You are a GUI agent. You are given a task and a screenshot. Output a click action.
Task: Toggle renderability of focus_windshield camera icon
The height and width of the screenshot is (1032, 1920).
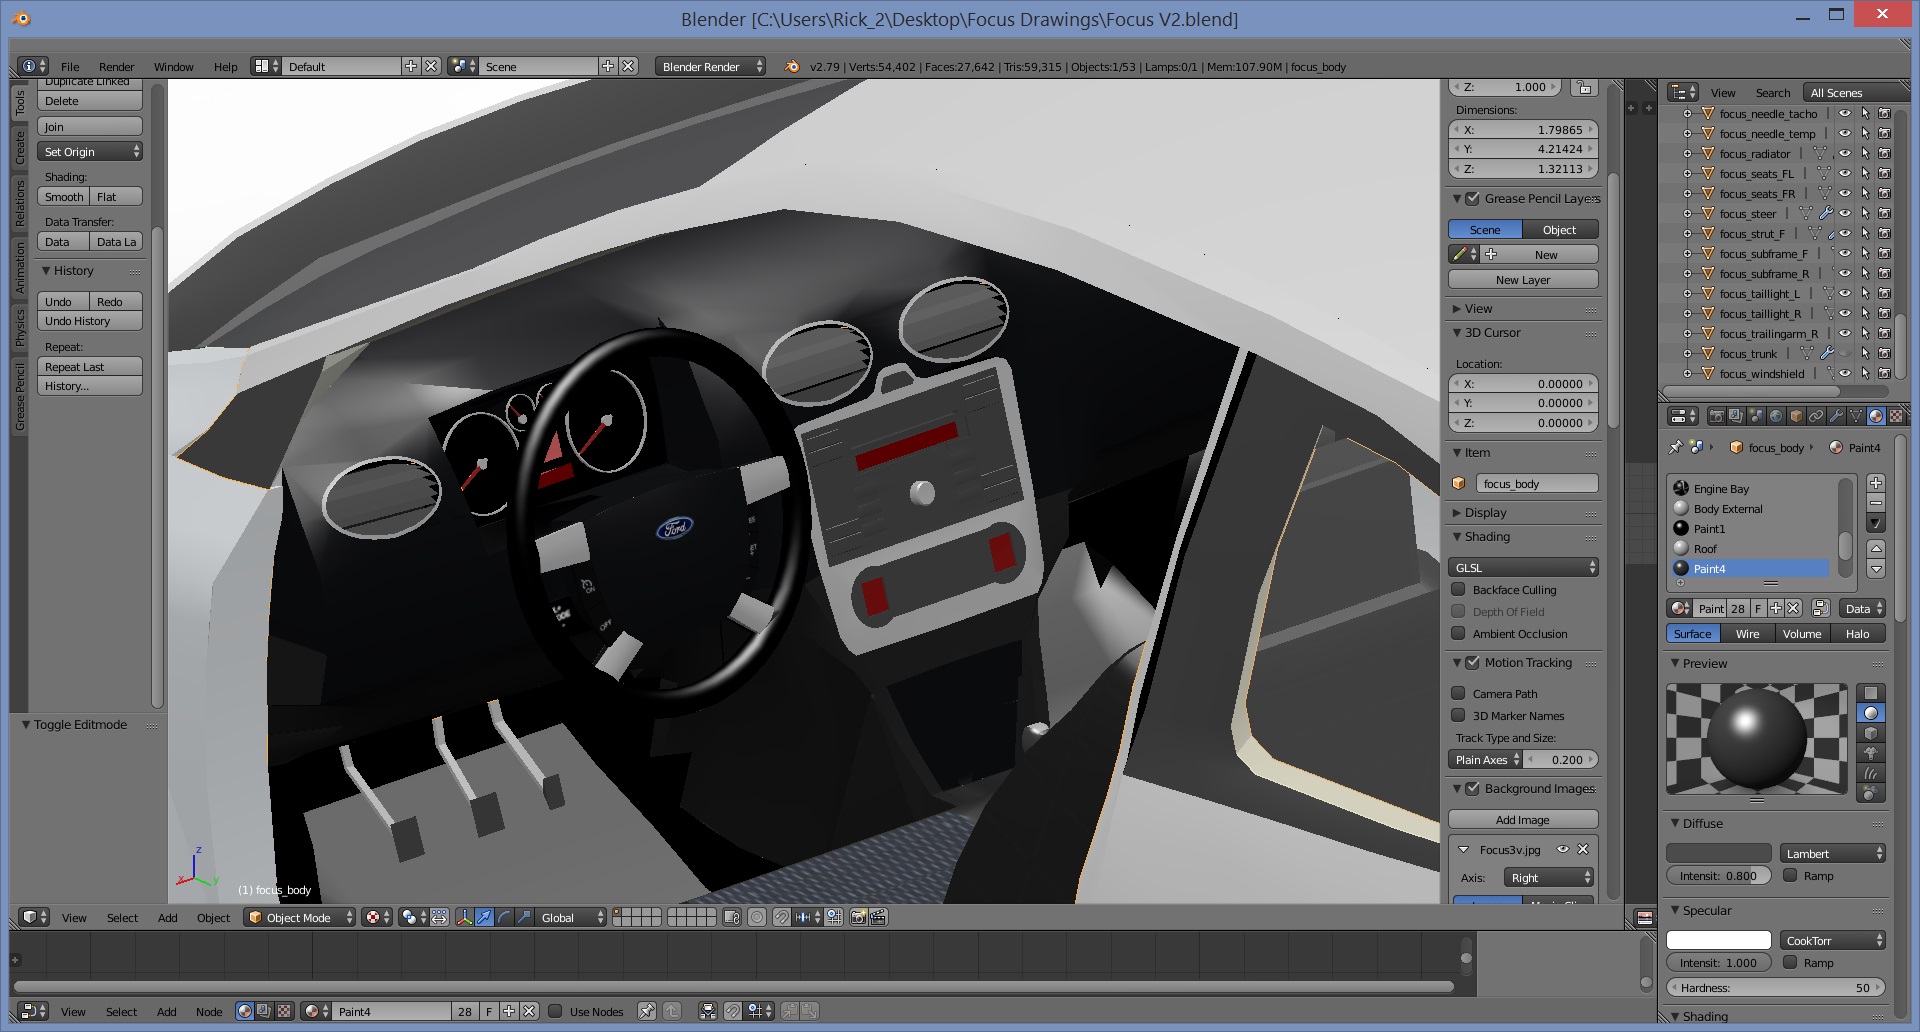coord(1884,373)
